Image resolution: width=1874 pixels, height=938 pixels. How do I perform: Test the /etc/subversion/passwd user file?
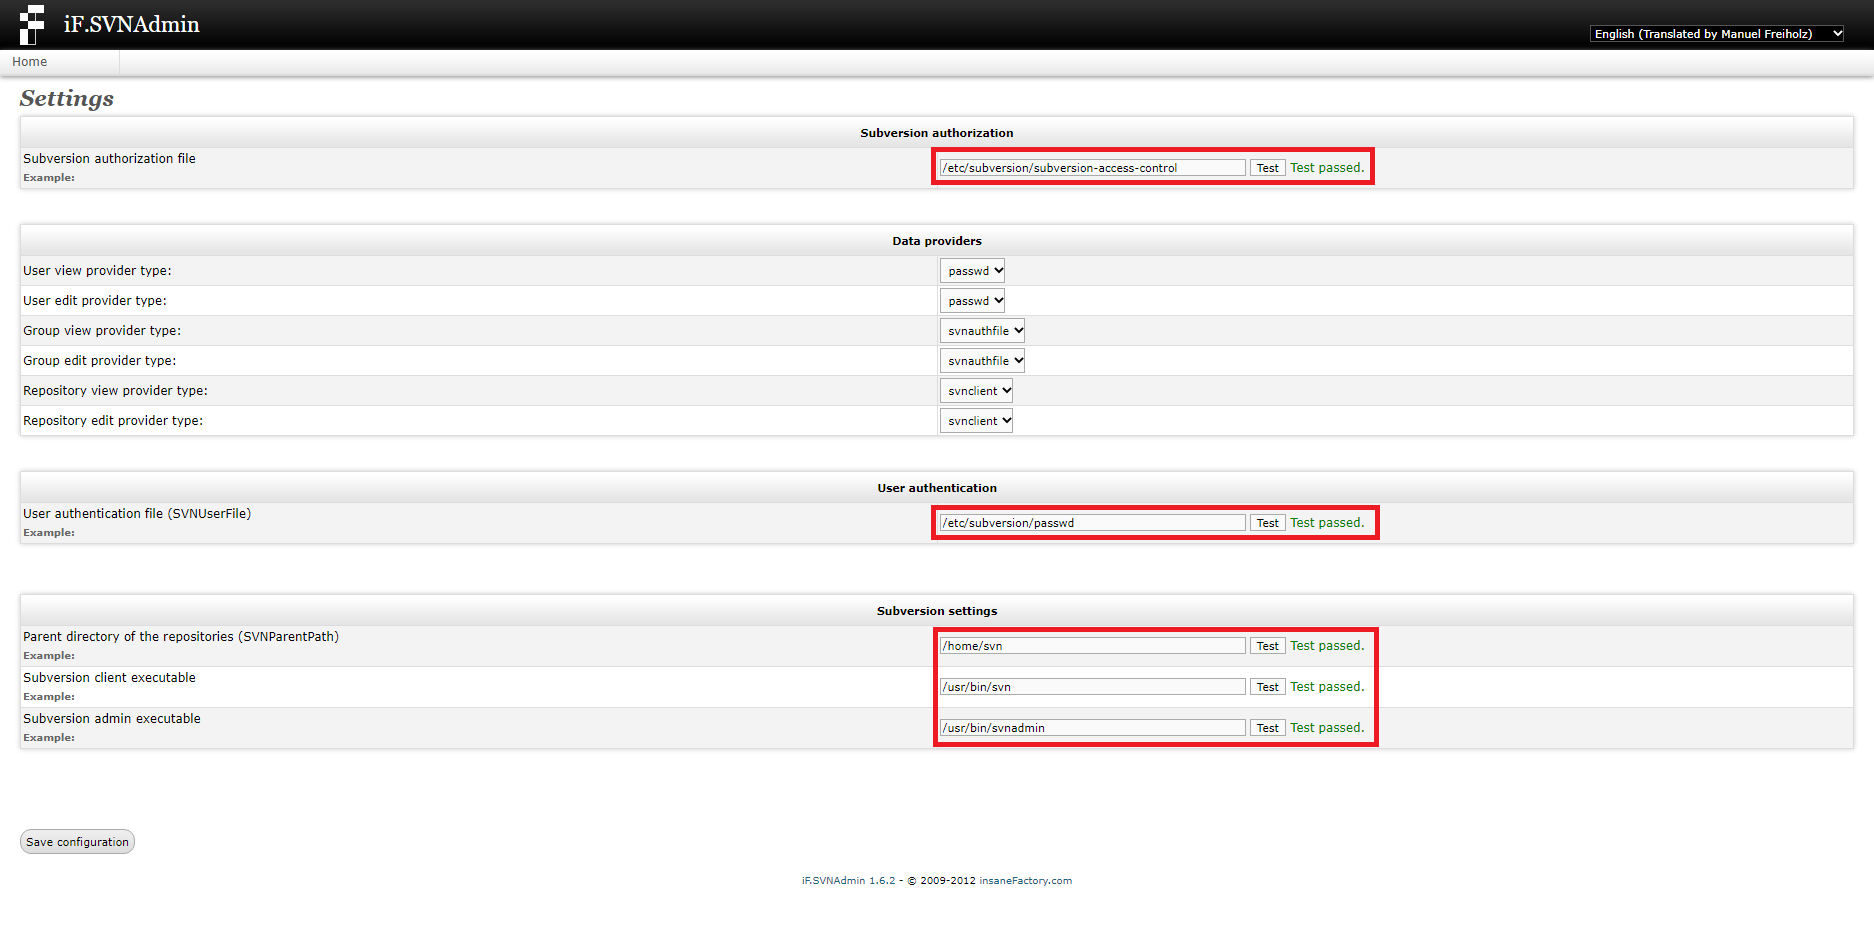(1267, 523)
